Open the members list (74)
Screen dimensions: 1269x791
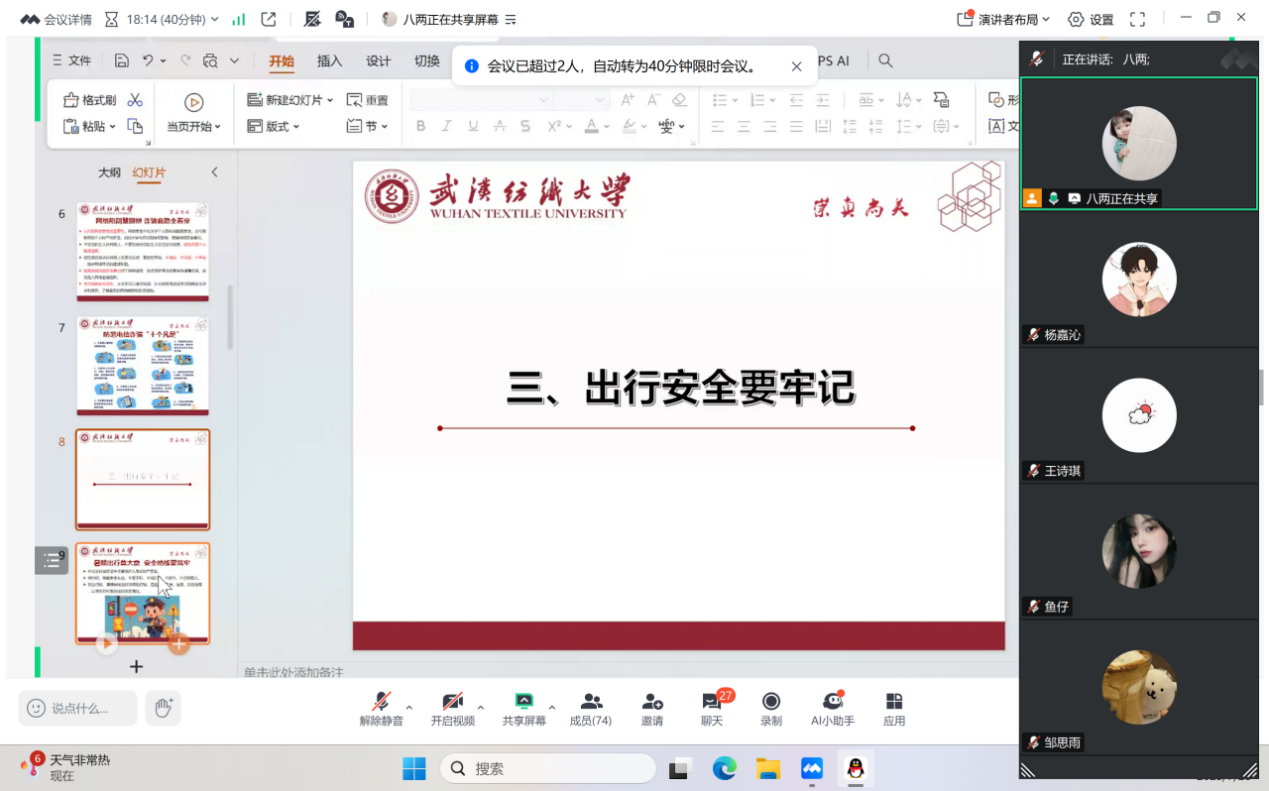590,708
